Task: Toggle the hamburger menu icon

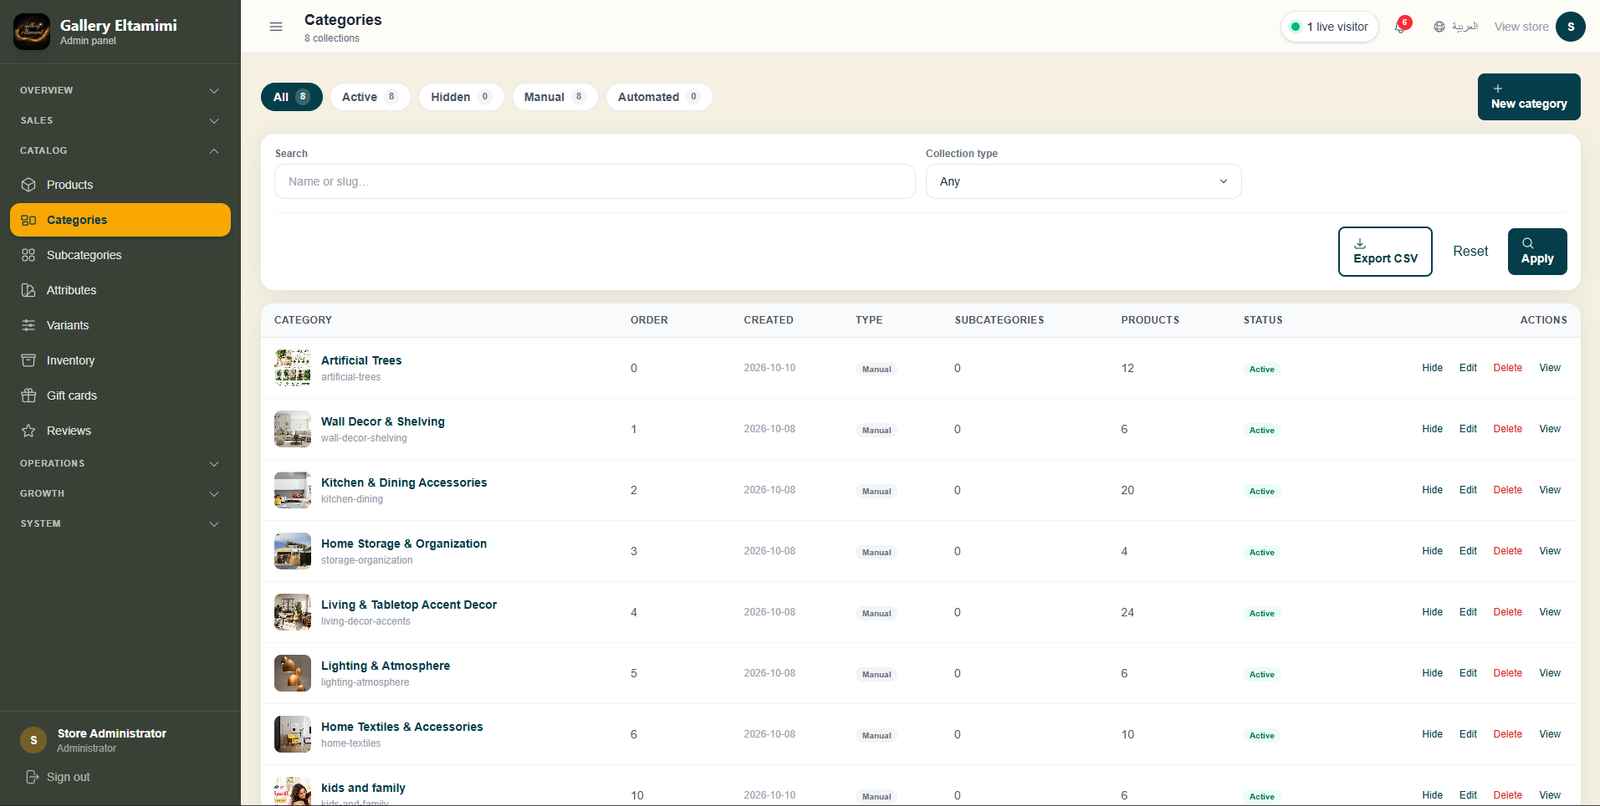Action: click(276, 27)
